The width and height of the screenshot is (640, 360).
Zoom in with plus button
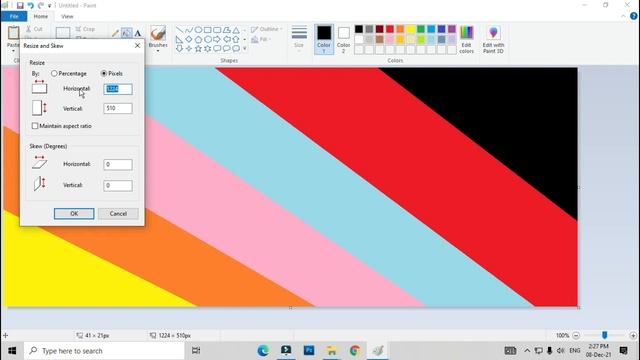[x=633, y=336]
